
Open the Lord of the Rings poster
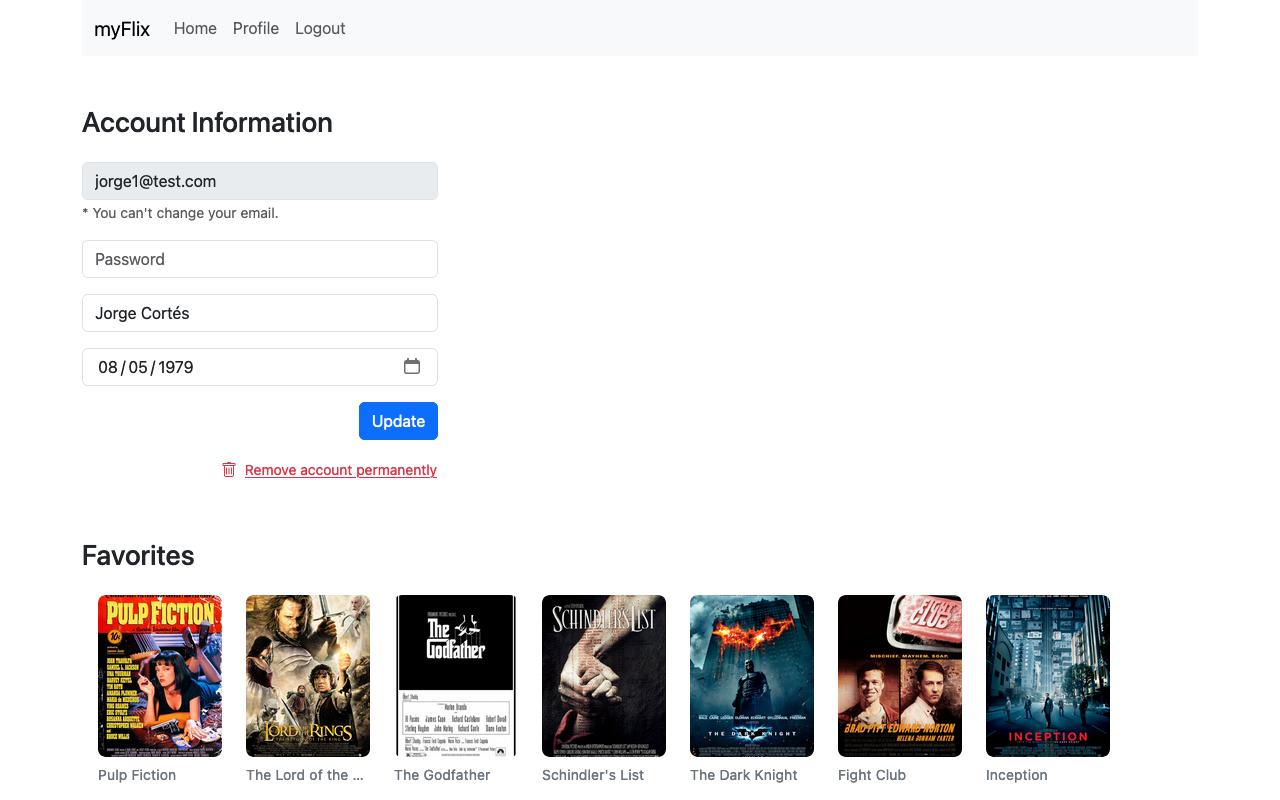(x=308, y=676)
